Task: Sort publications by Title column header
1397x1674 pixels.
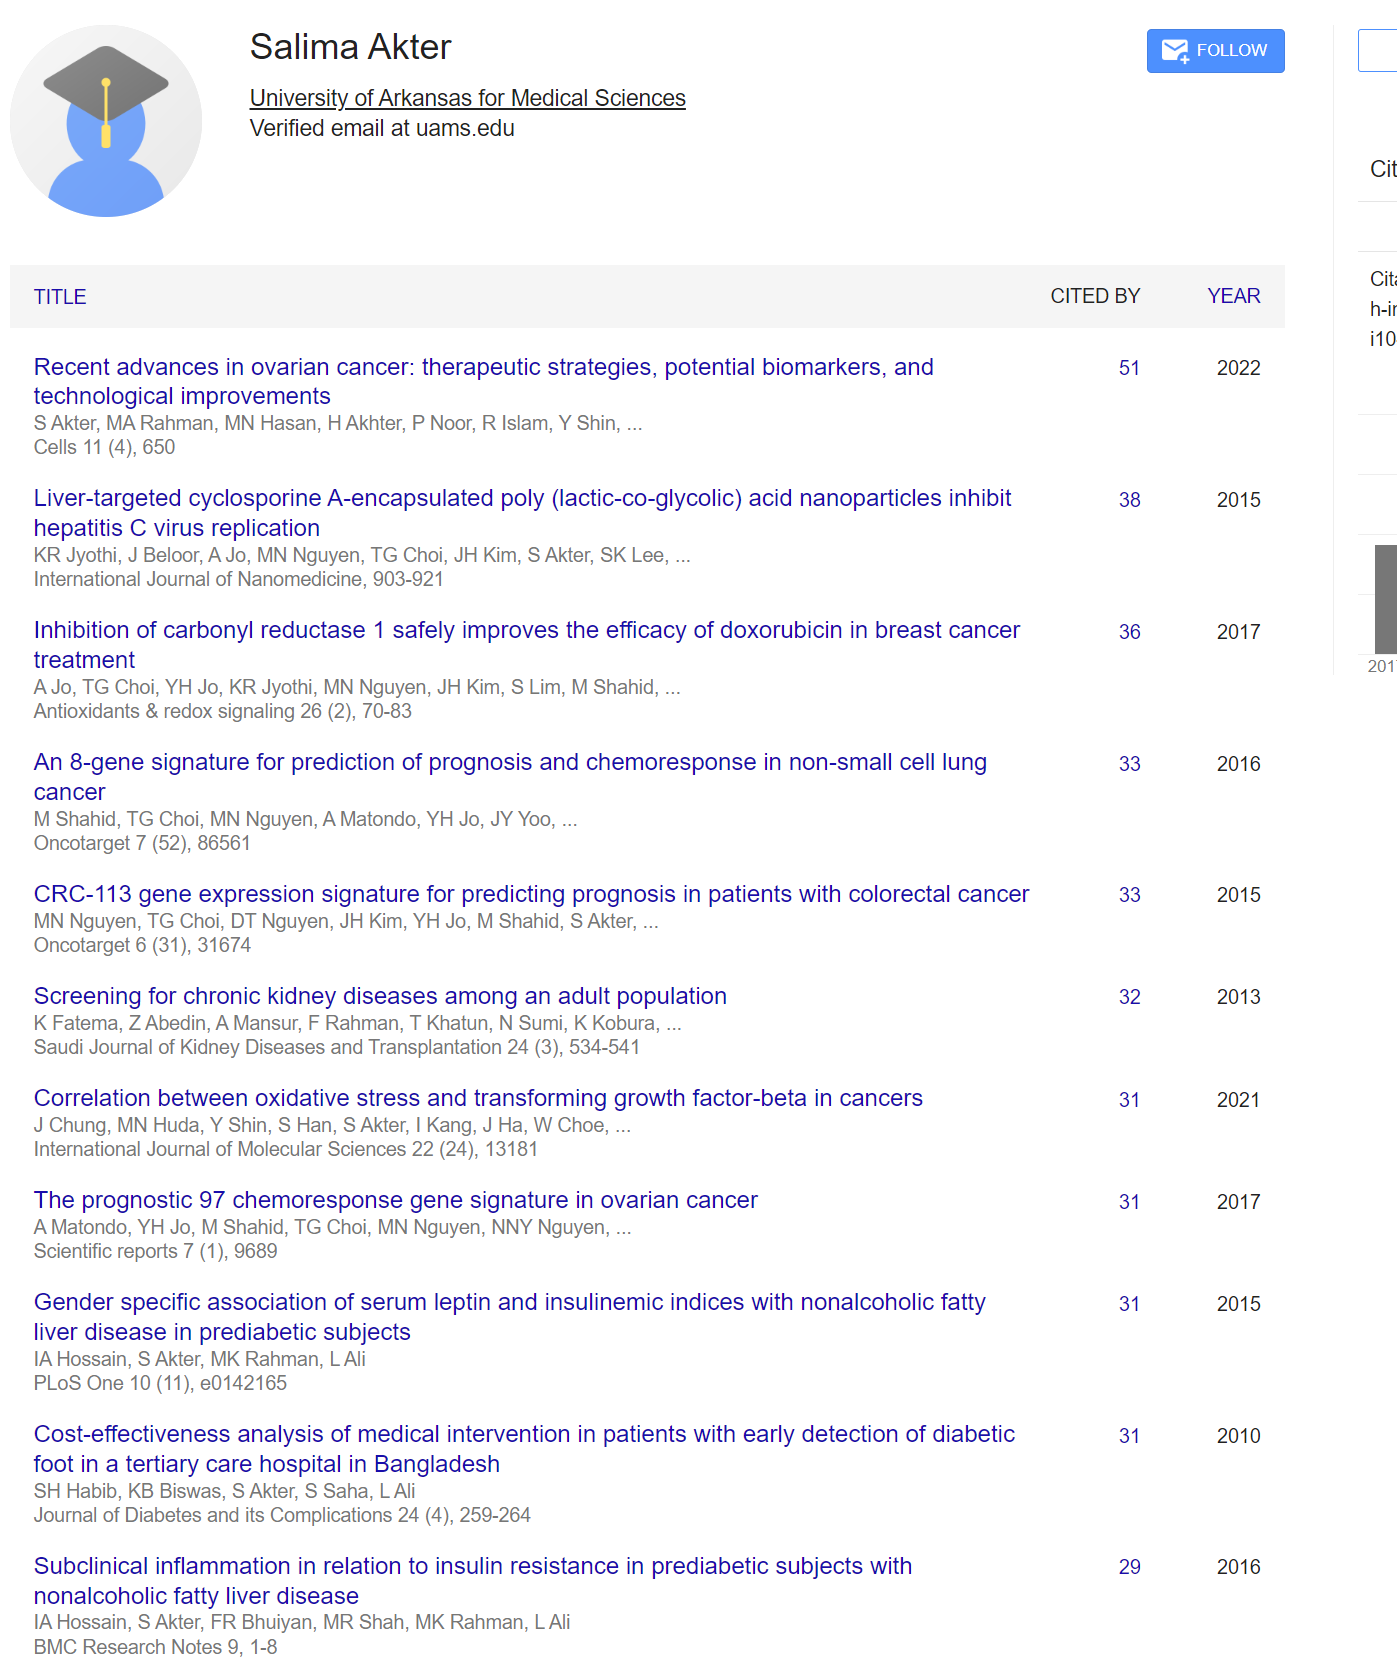Action: click(60, 297)
